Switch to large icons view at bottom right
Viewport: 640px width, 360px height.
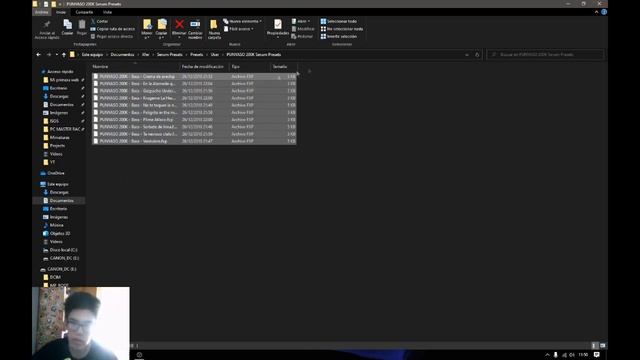click(603, 345)
